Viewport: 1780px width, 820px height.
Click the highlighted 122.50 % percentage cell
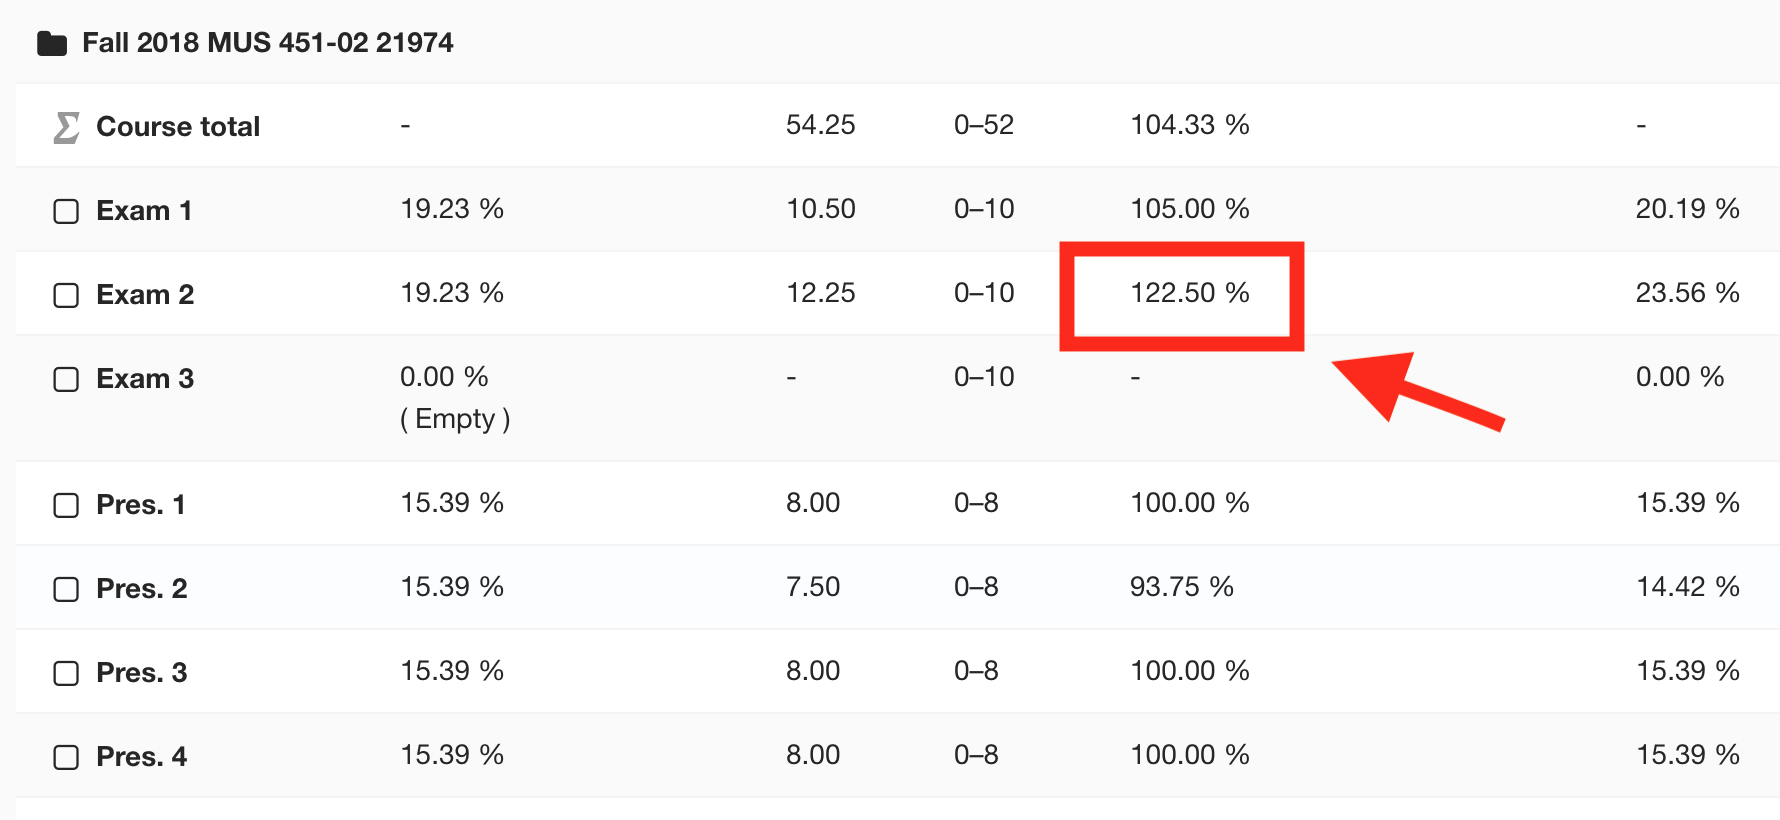point(1190,293)
